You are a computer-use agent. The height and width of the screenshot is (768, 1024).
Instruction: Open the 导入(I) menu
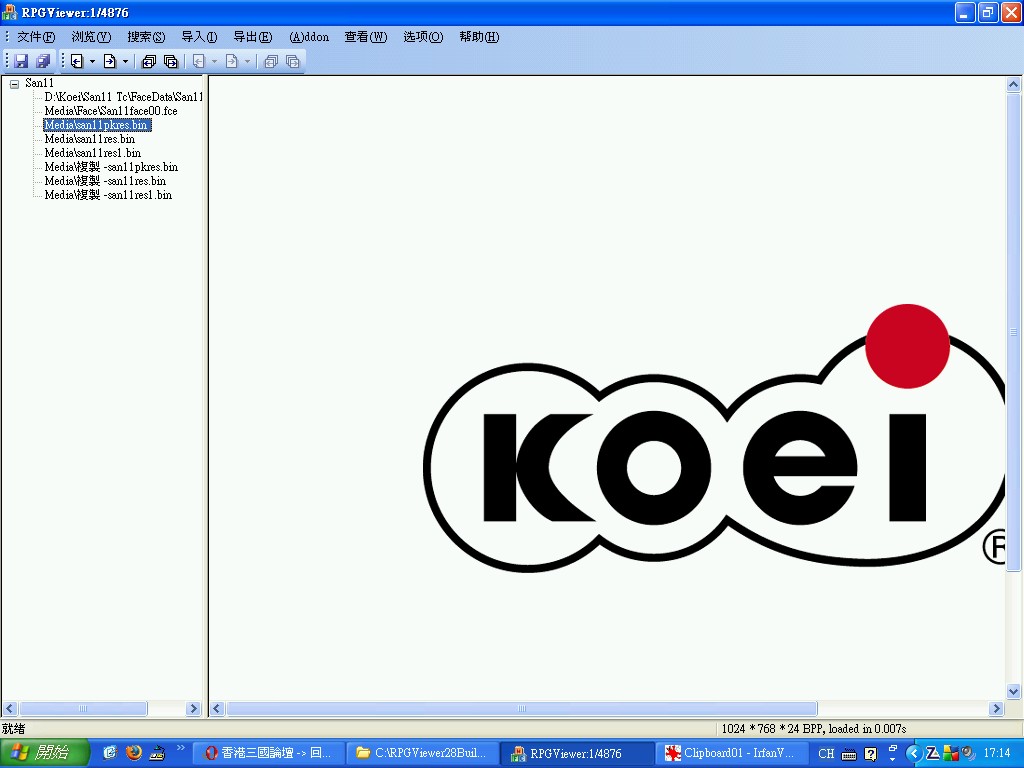click(199, 37)
